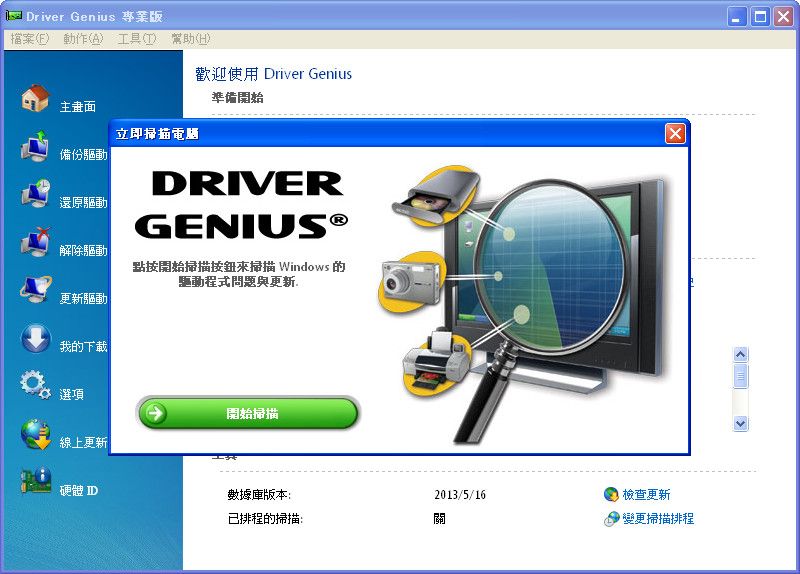Open the 工具(T) menu
Image resolution: width=800 pixels, height=574 pixels.
[x=136, y=39]
